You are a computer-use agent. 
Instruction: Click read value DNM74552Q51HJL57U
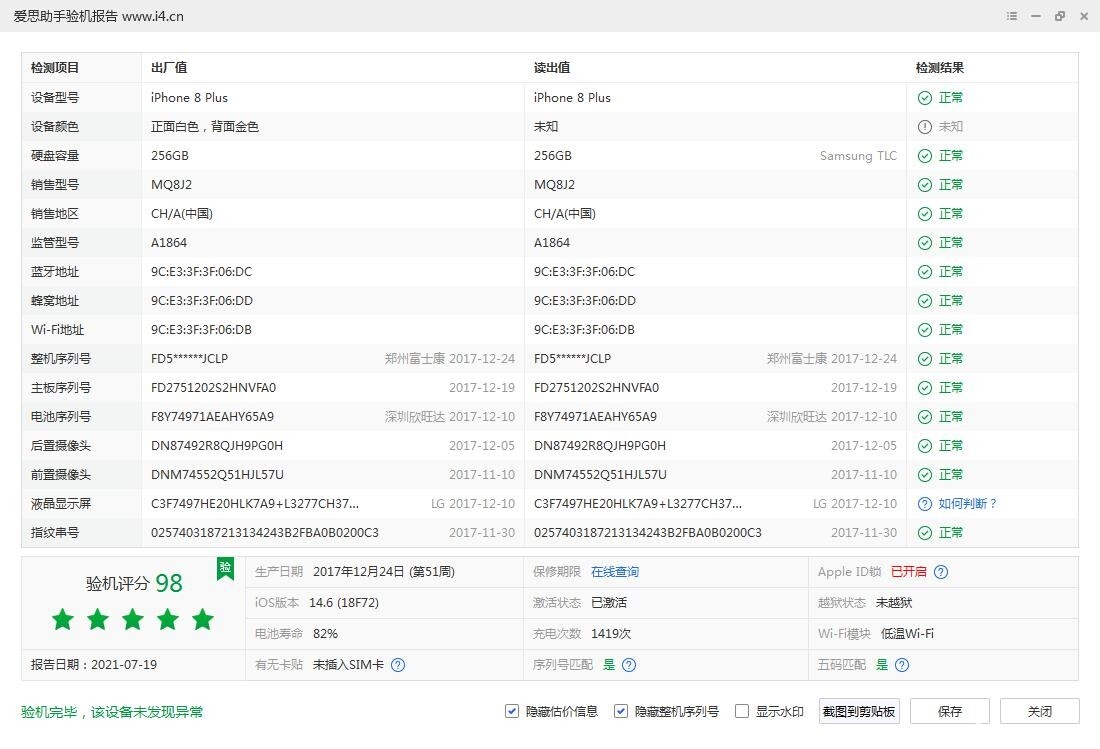coord(600,475)
